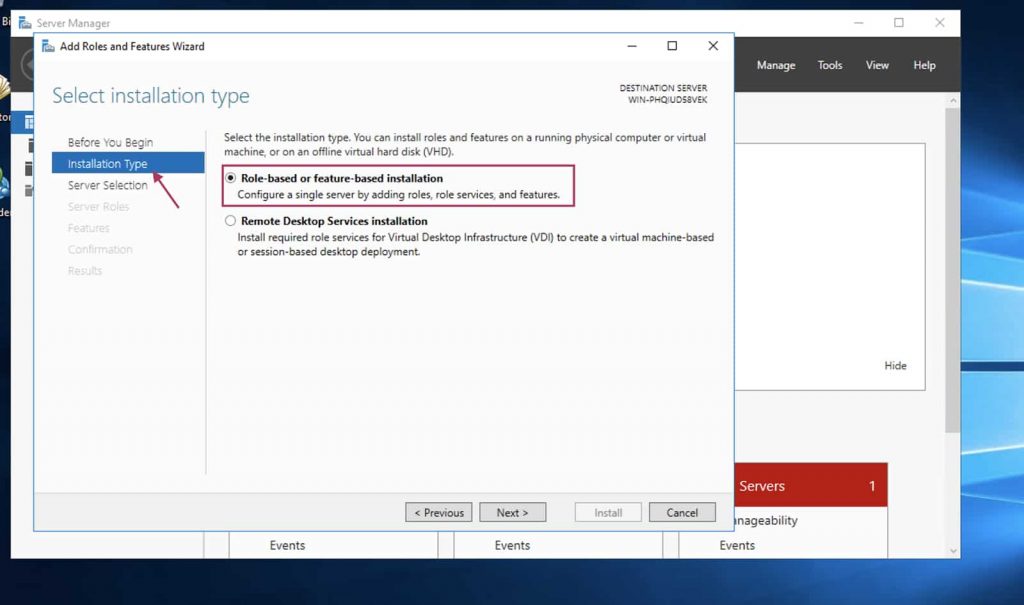Maximize the Server Manager window
Viewport: 1024px width, 605px height.
(x=898, y=23)
